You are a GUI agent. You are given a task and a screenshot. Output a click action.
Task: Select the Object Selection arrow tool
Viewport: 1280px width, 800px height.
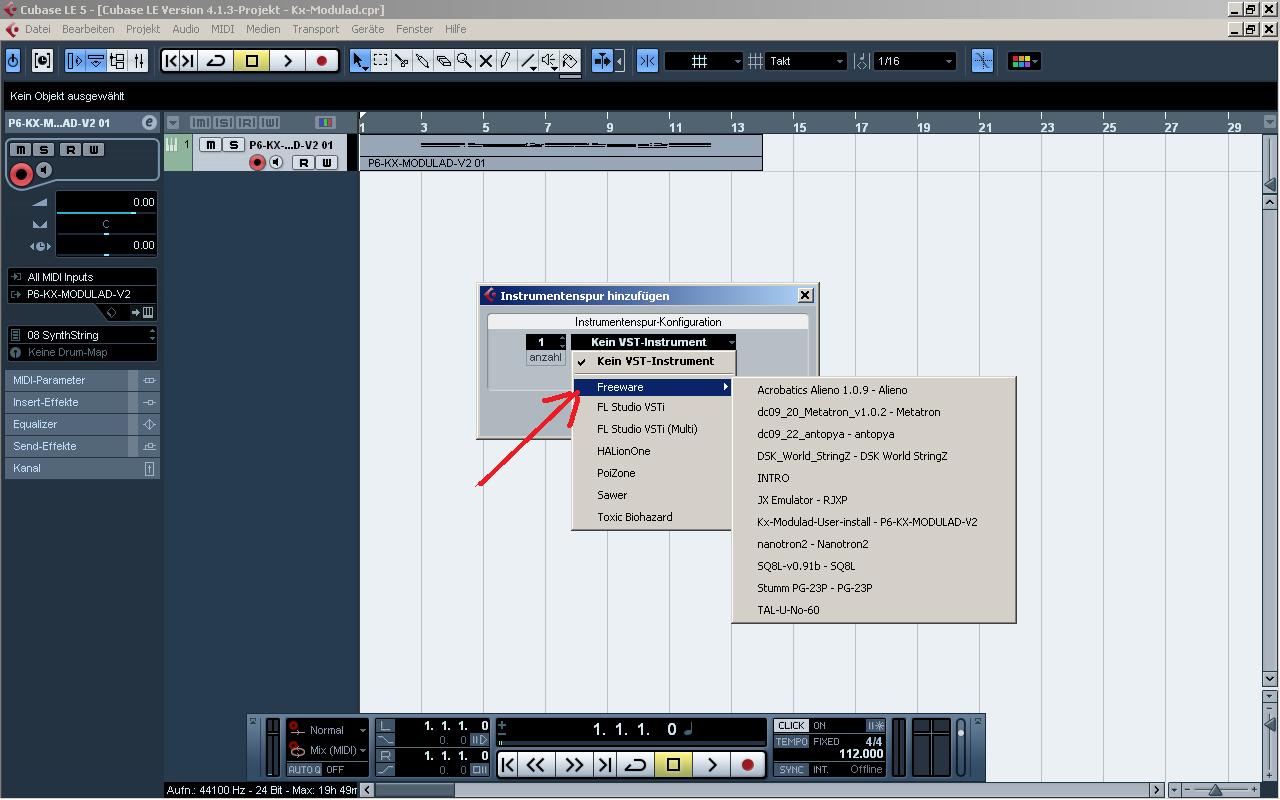click(360, 61)
